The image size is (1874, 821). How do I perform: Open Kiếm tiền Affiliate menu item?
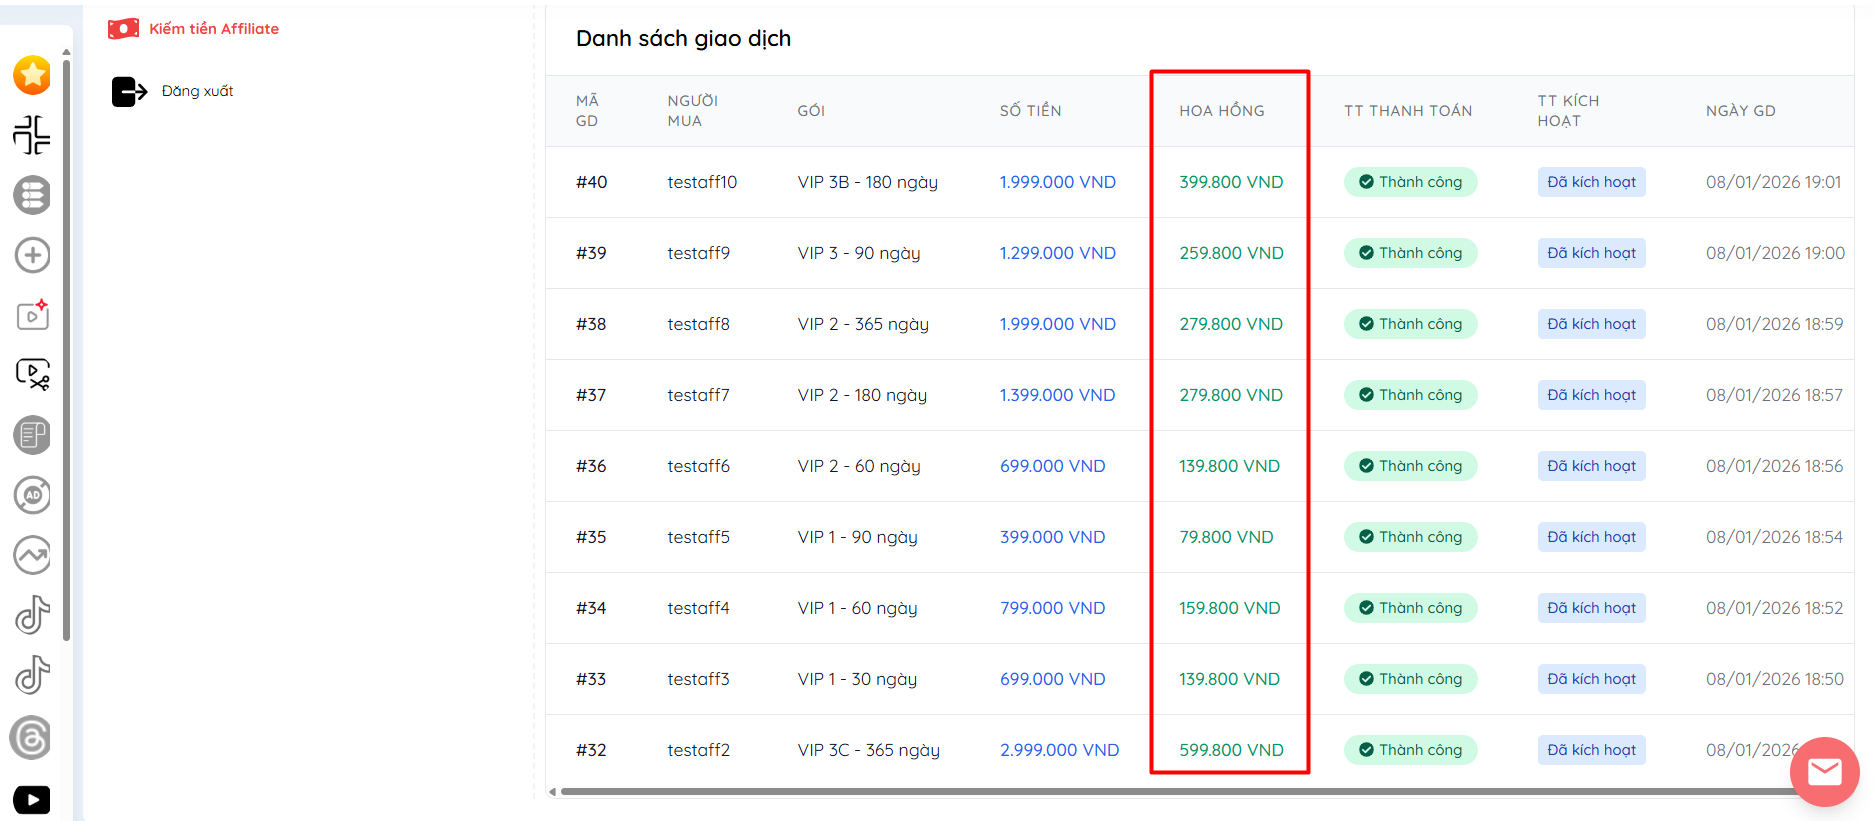click(x=213, y=29)
